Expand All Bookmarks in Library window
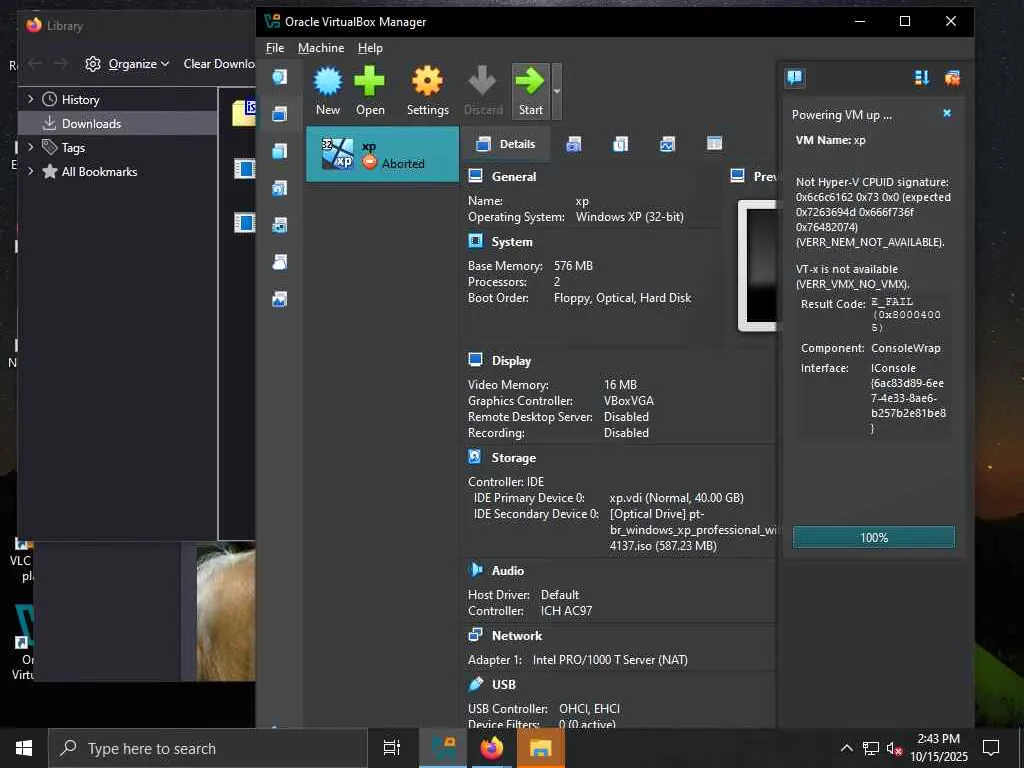 [30, 171]
